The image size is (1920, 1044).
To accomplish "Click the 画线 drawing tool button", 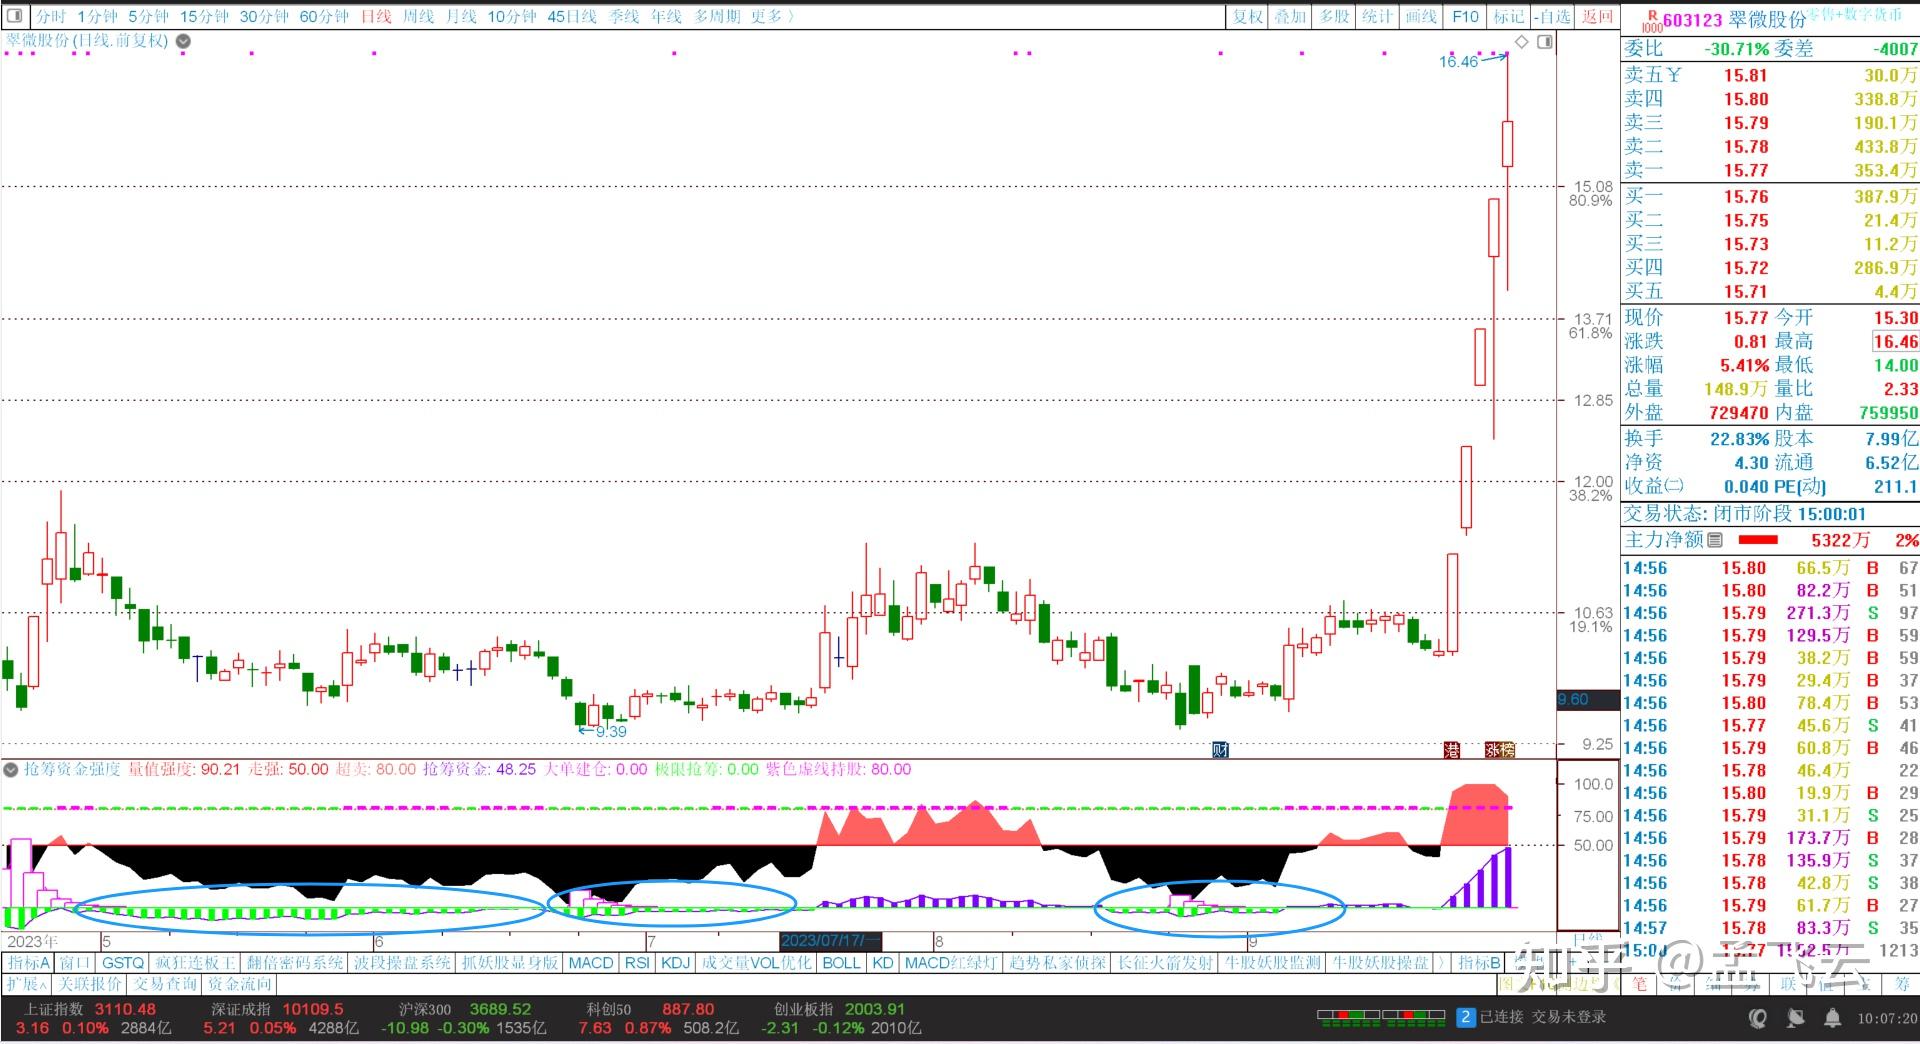I will point(1420,16).
